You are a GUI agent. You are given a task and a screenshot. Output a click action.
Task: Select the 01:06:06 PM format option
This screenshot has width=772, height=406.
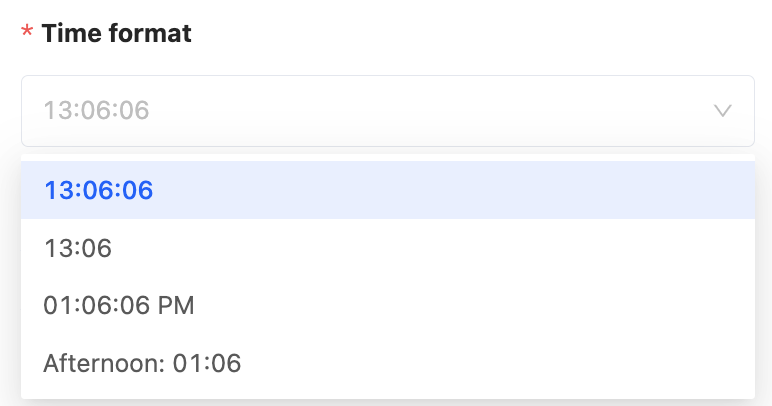119,306
